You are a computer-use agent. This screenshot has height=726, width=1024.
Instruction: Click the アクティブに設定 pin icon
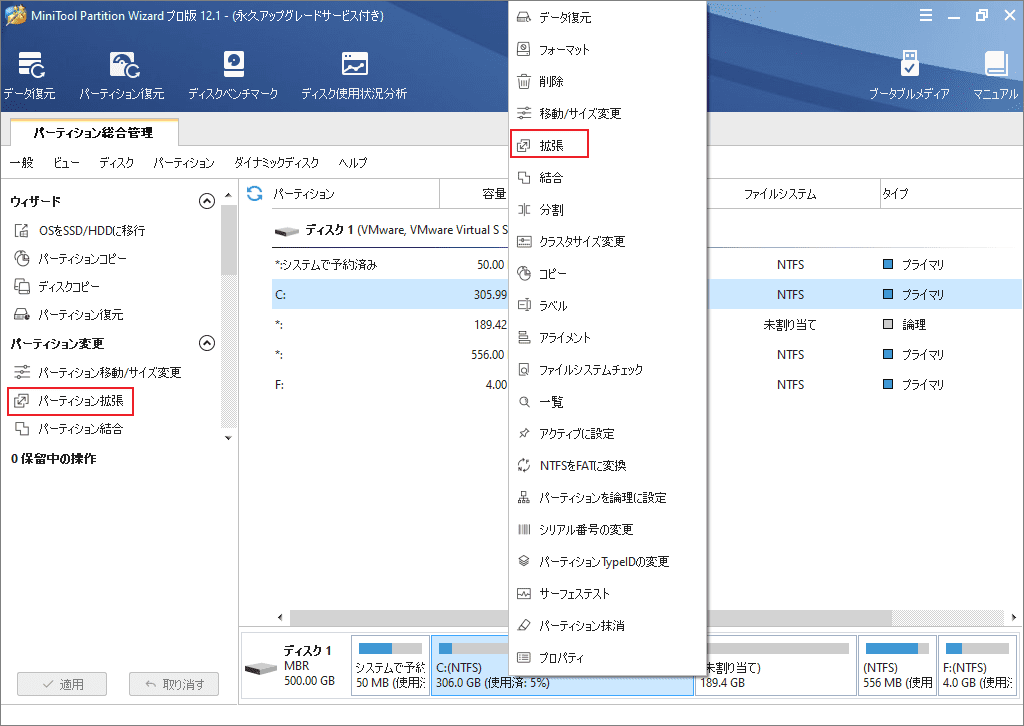click(x=524, y=434)
